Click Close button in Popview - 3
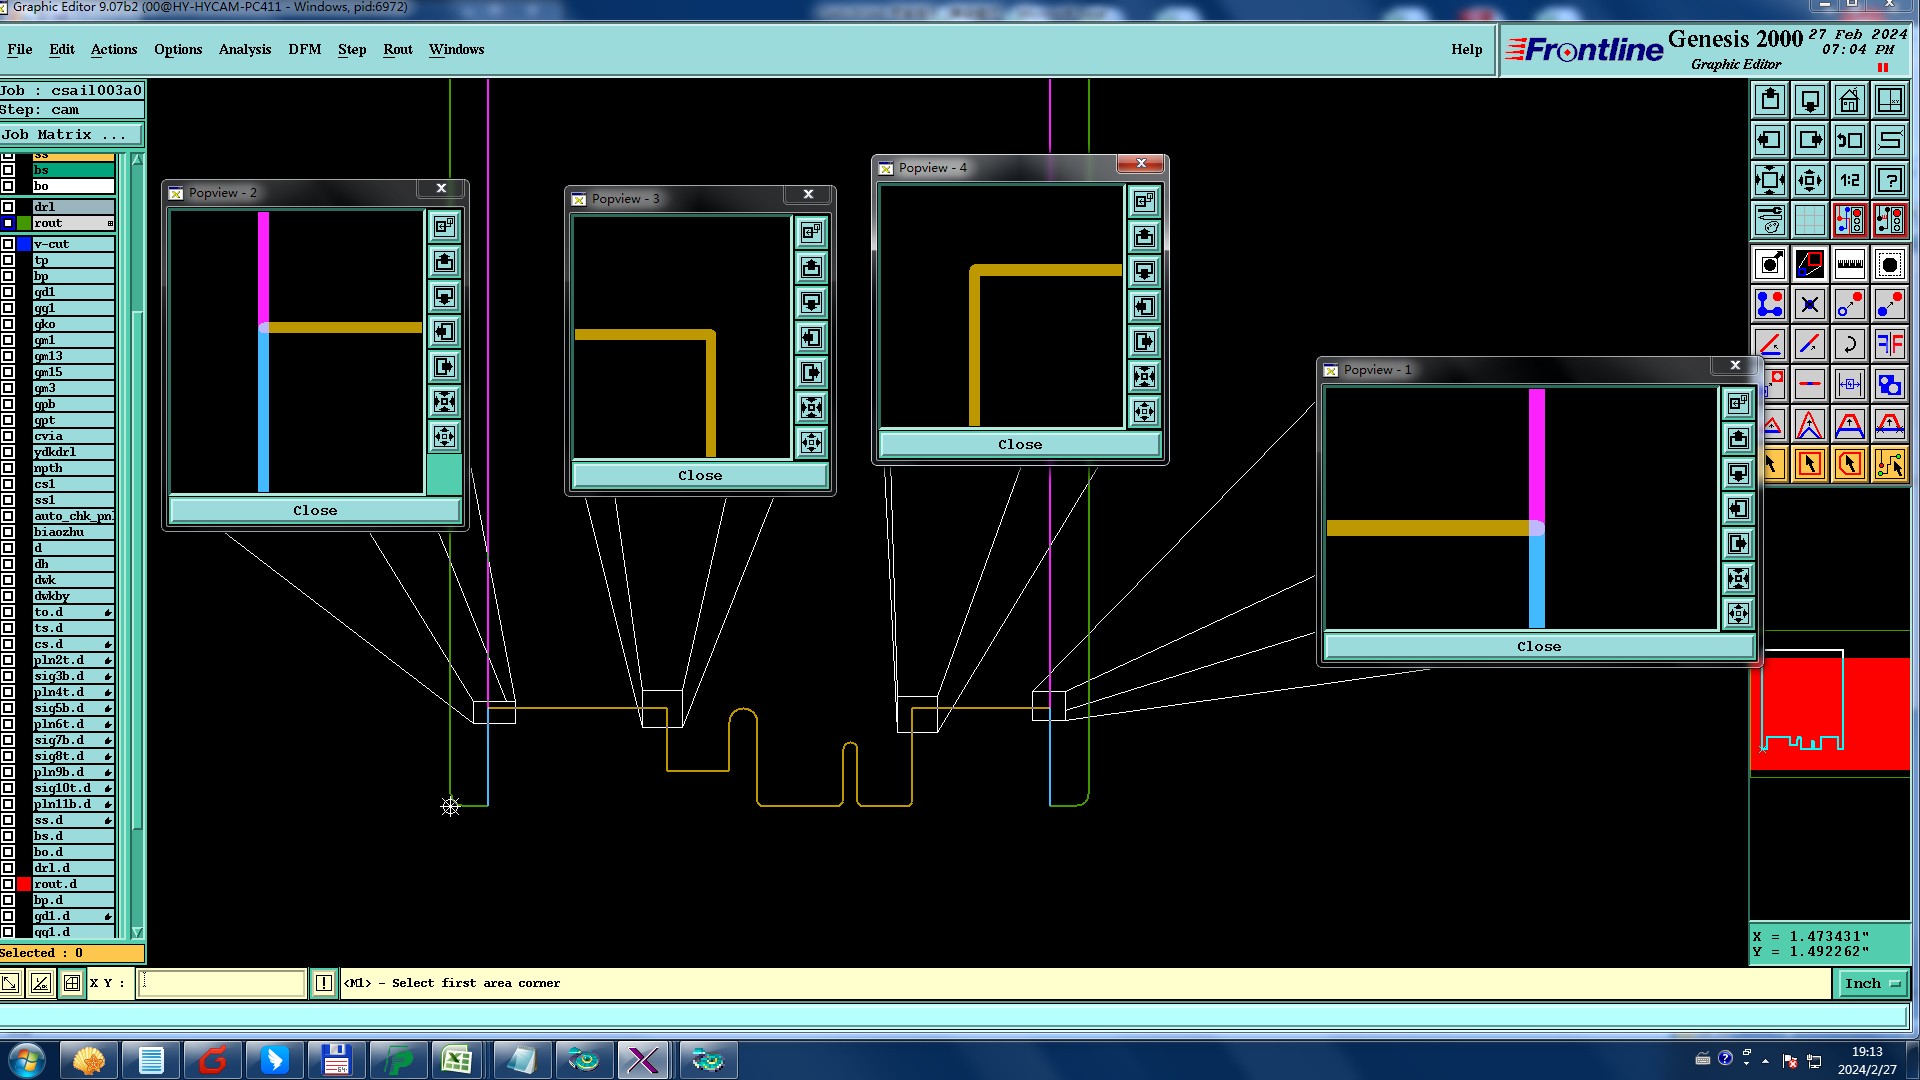This screenshot has width=1920, height=1080. (x=700, y=475)
